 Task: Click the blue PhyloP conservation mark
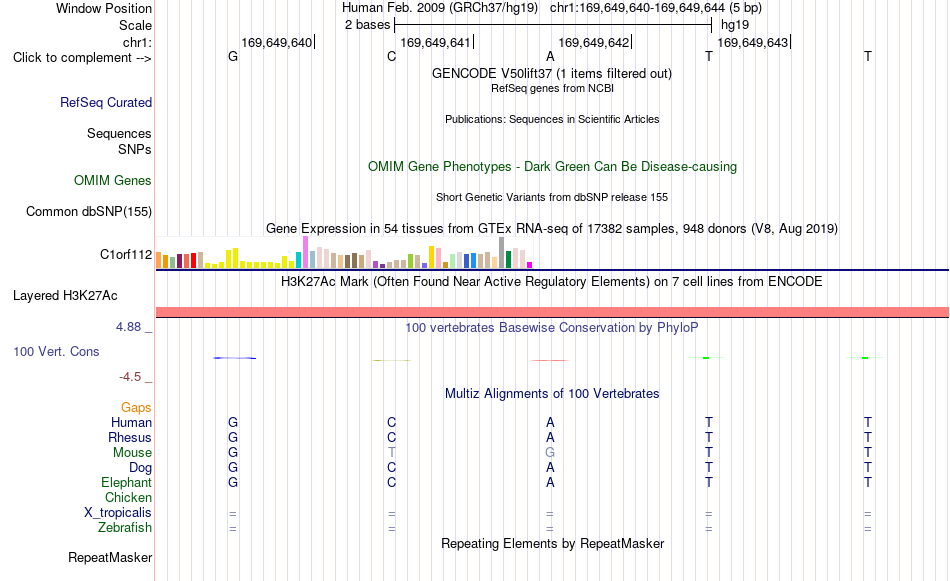234,358
